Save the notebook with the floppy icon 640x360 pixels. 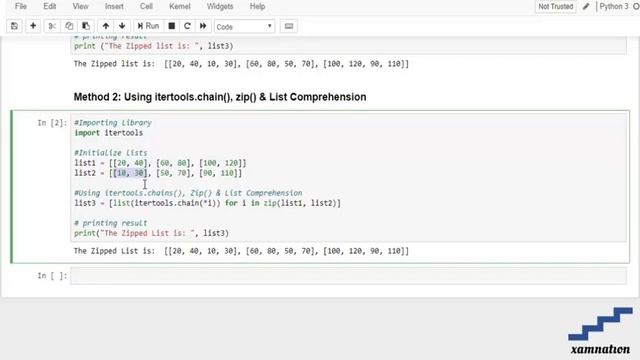[x=14, y=26]
